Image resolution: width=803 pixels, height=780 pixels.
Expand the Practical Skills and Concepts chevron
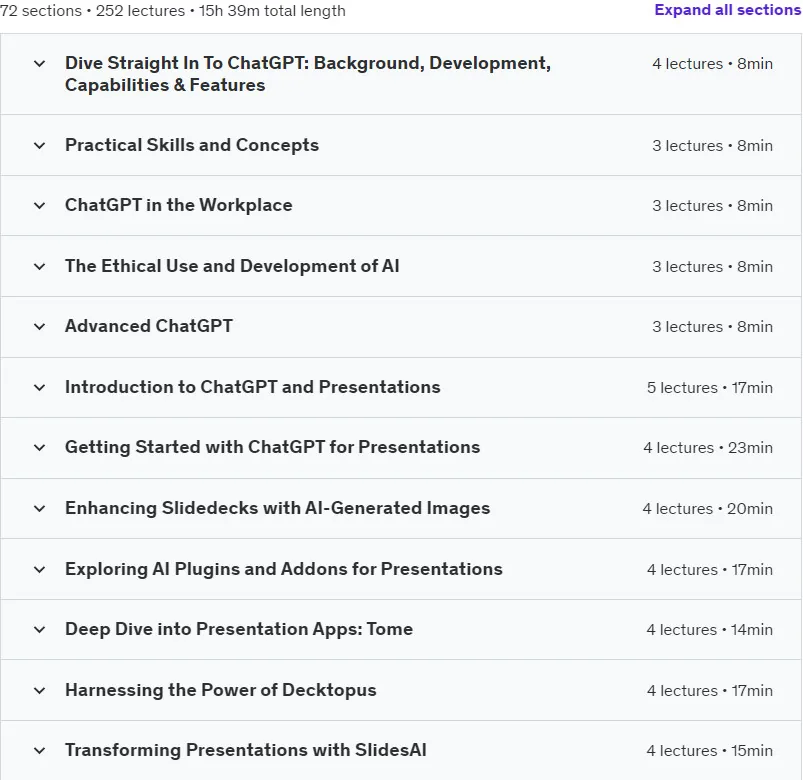coord(39,146)
